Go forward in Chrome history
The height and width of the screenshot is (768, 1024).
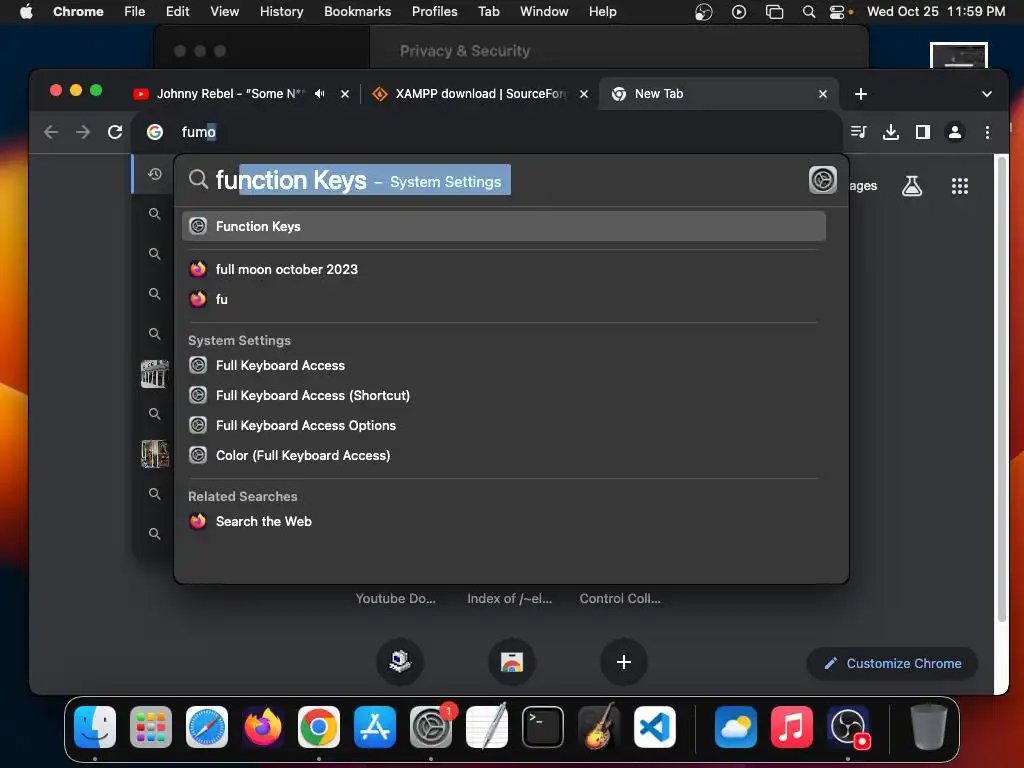point(83,132)
